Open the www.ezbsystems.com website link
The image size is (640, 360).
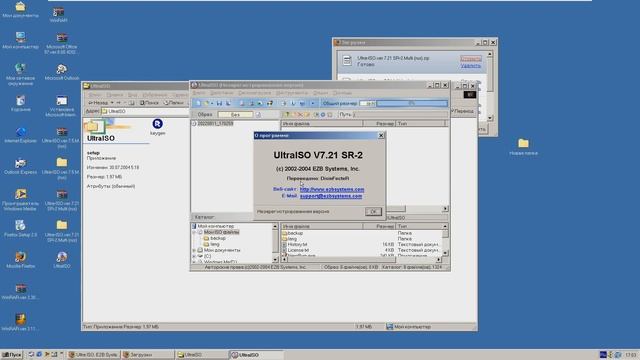click(332, 189)
